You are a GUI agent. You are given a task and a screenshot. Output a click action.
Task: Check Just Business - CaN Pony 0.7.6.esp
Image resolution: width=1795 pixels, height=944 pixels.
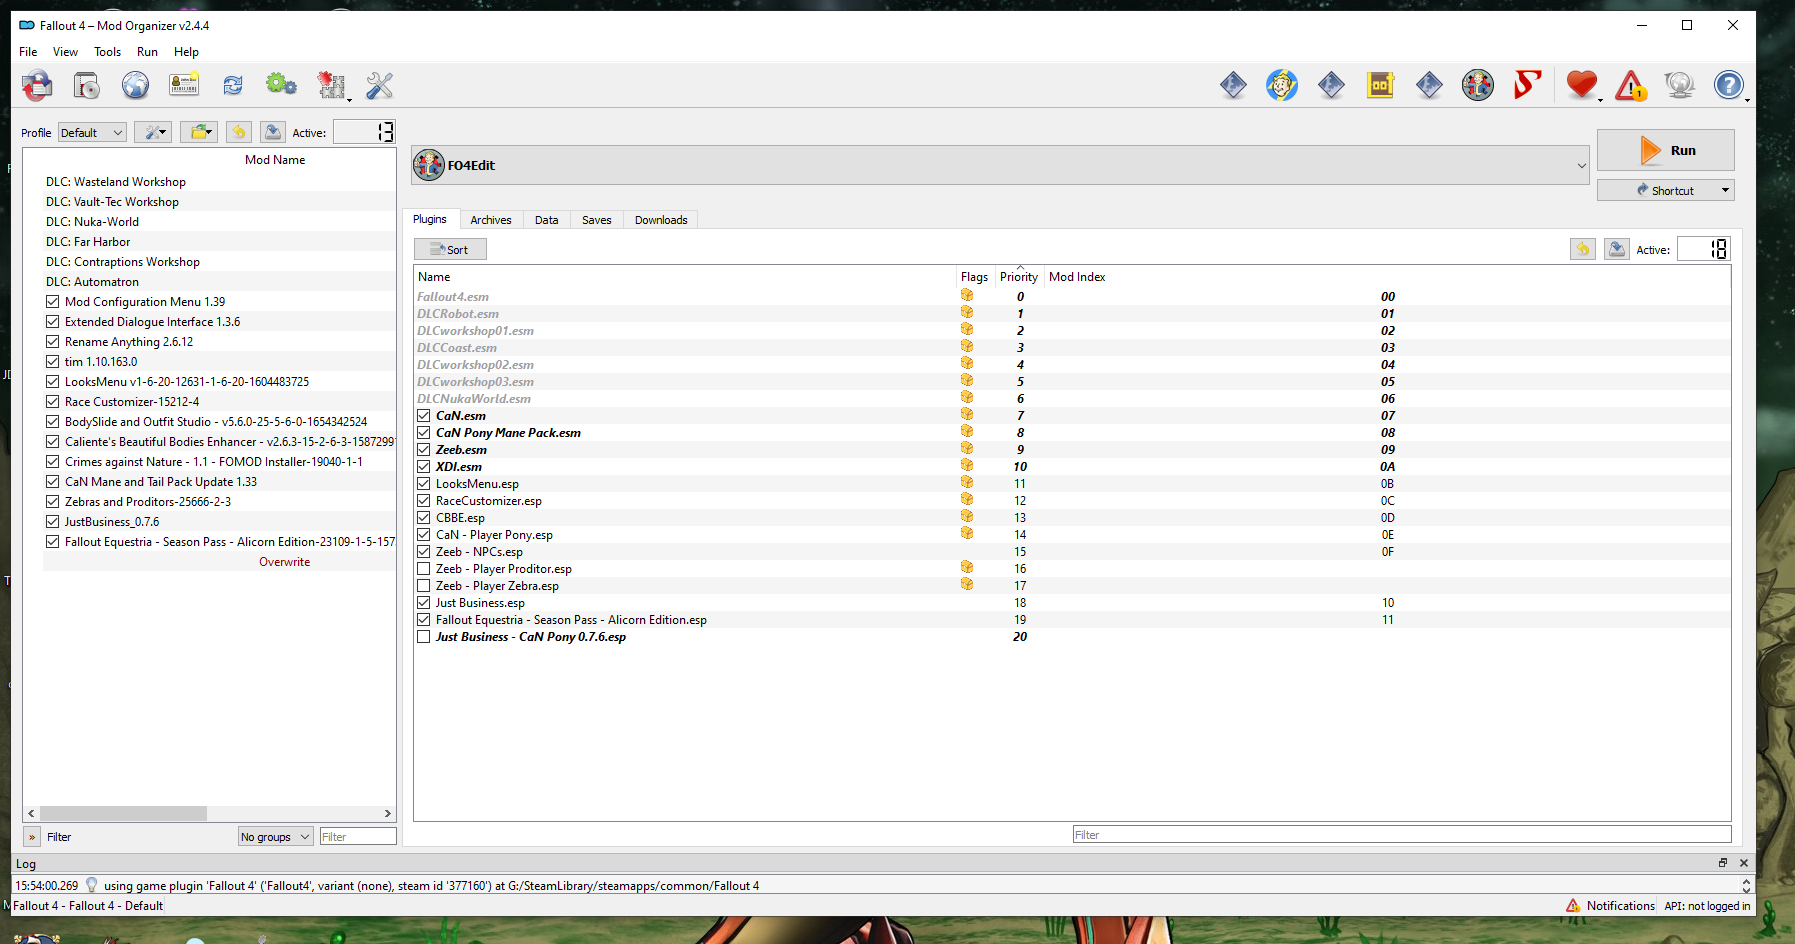tap(424, 637)
